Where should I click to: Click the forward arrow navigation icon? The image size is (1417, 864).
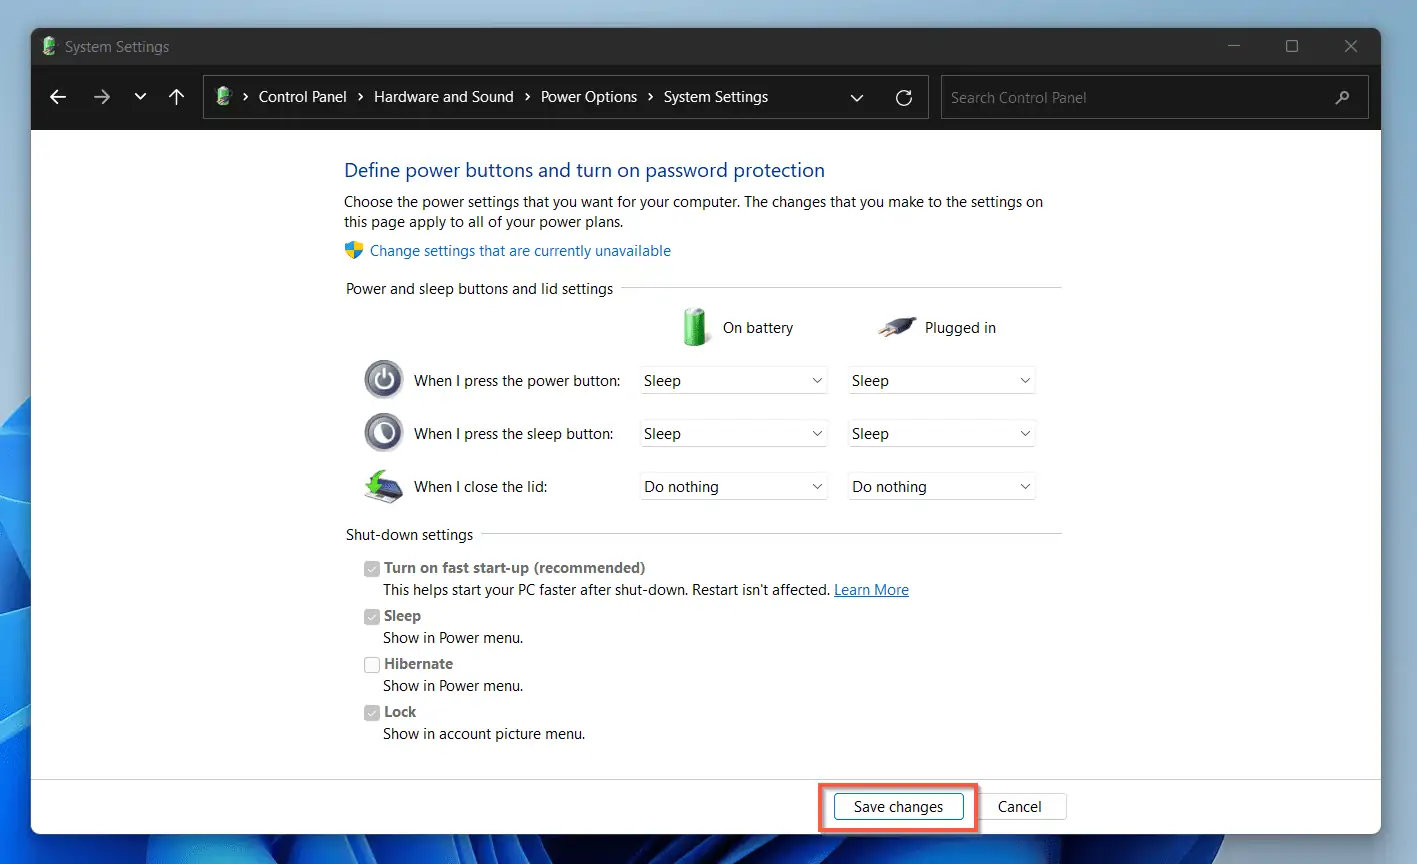101,97
